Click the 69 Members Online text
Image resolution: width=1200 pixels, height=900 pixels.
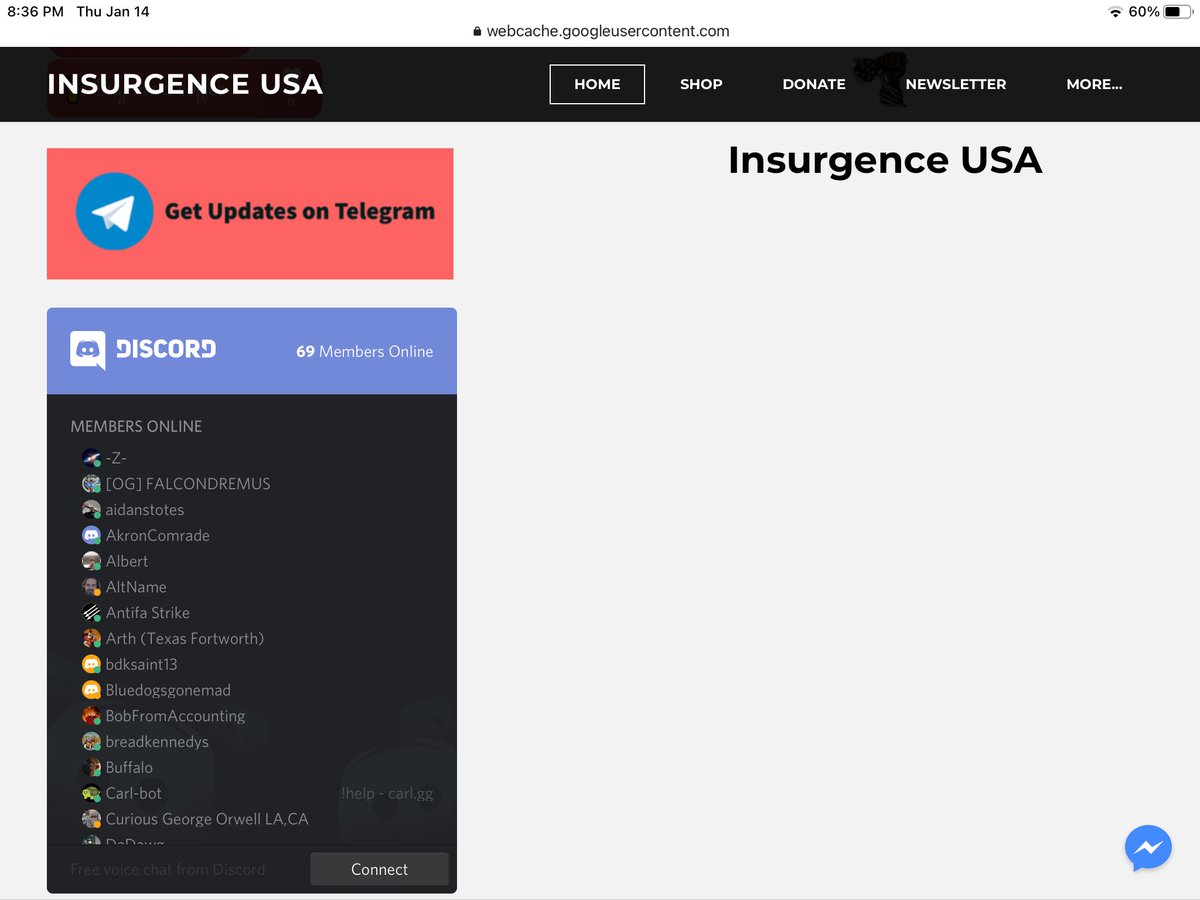365,351
